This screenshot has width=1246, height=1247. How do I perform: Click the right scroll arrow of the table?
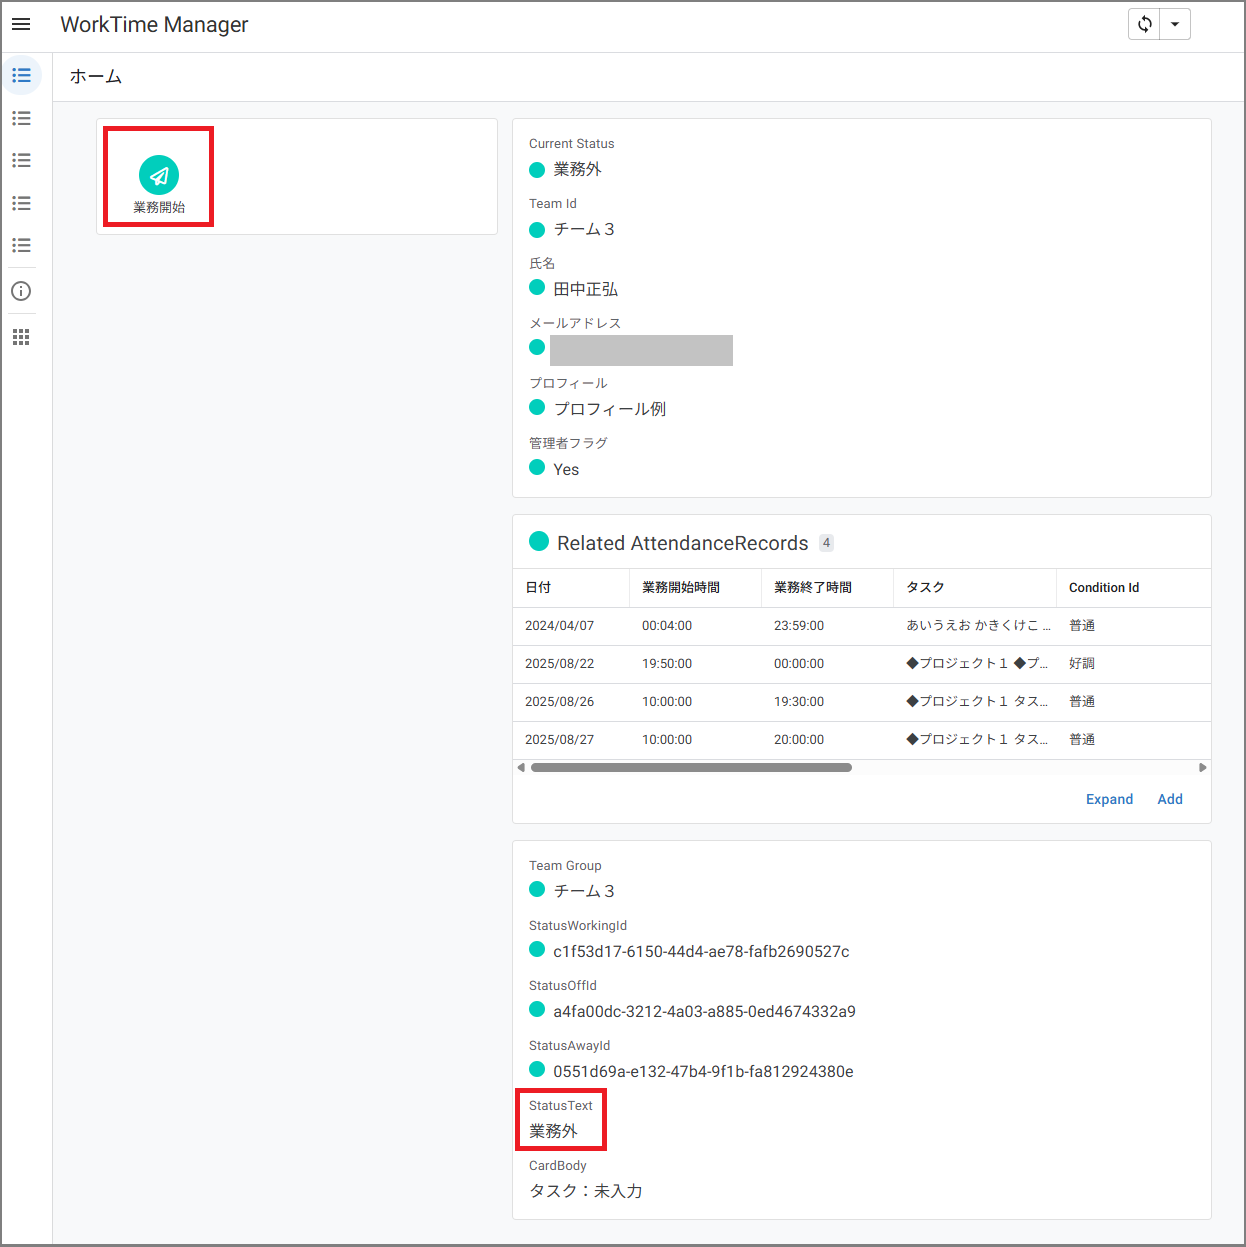click(1203, 768)
